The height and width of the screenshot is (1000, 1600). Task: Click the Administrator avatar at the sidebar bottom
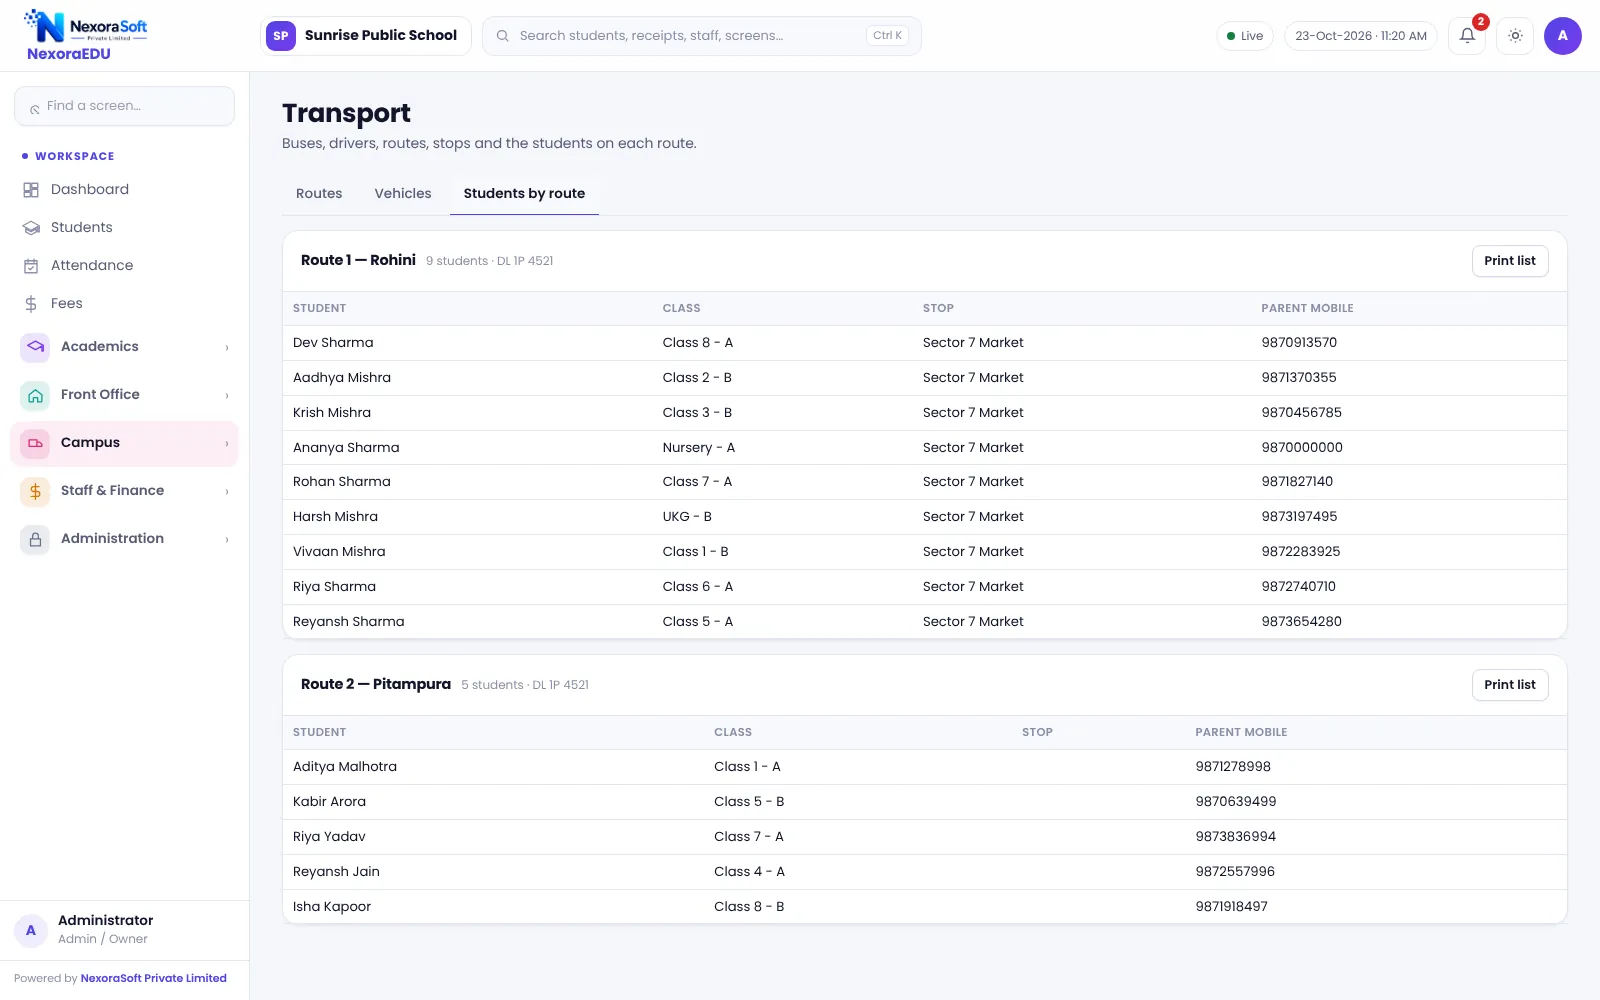click(31, 930)
